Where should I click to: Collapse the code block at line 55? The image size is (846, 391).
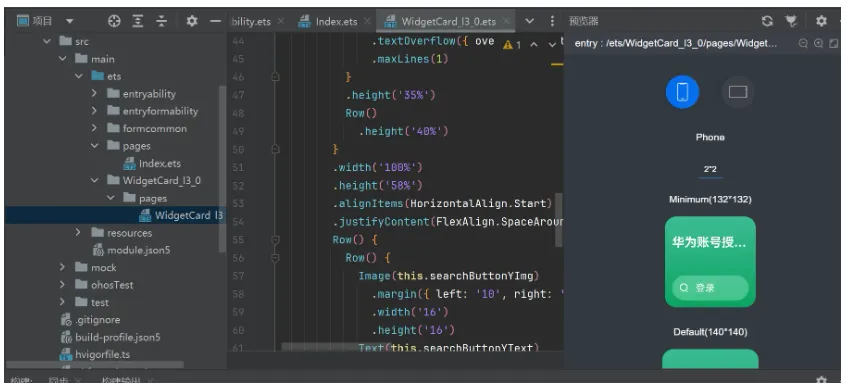pyautogui.click(x=275, y=239)
